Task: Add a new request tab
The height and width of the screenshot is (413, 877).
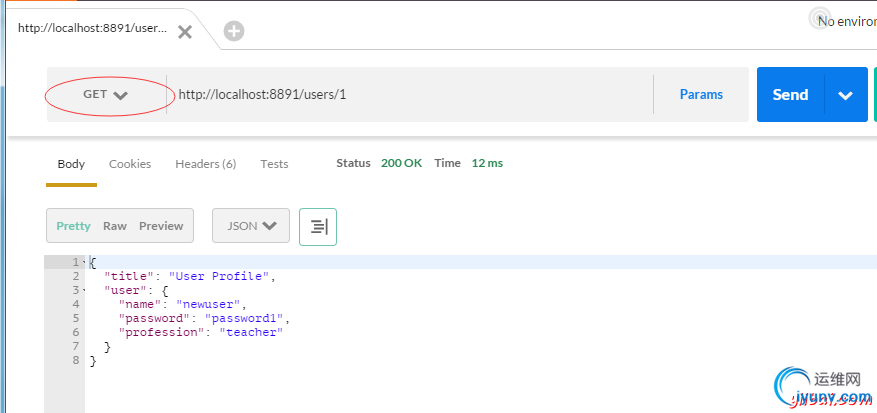Action: 234,31
